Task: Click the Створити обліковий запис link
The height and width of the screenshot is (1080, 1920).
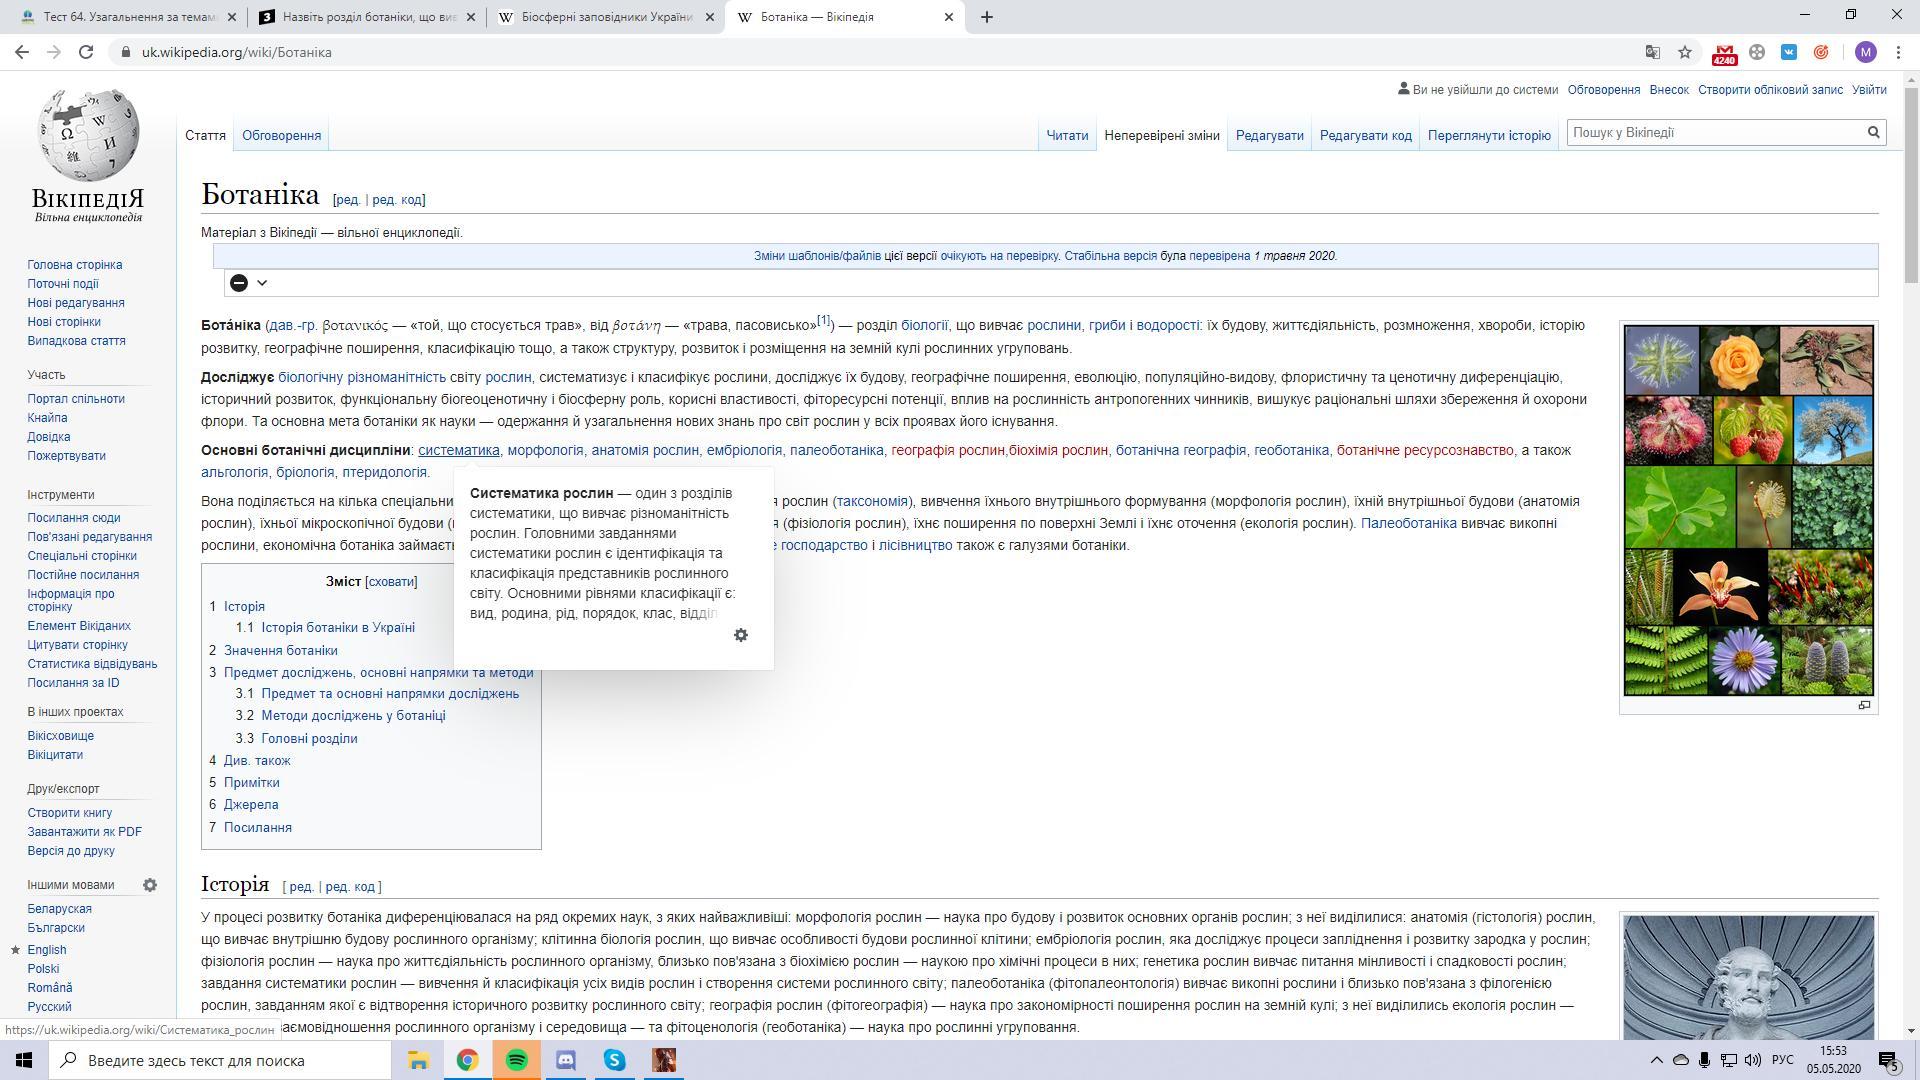Action: pos(1770,90)
